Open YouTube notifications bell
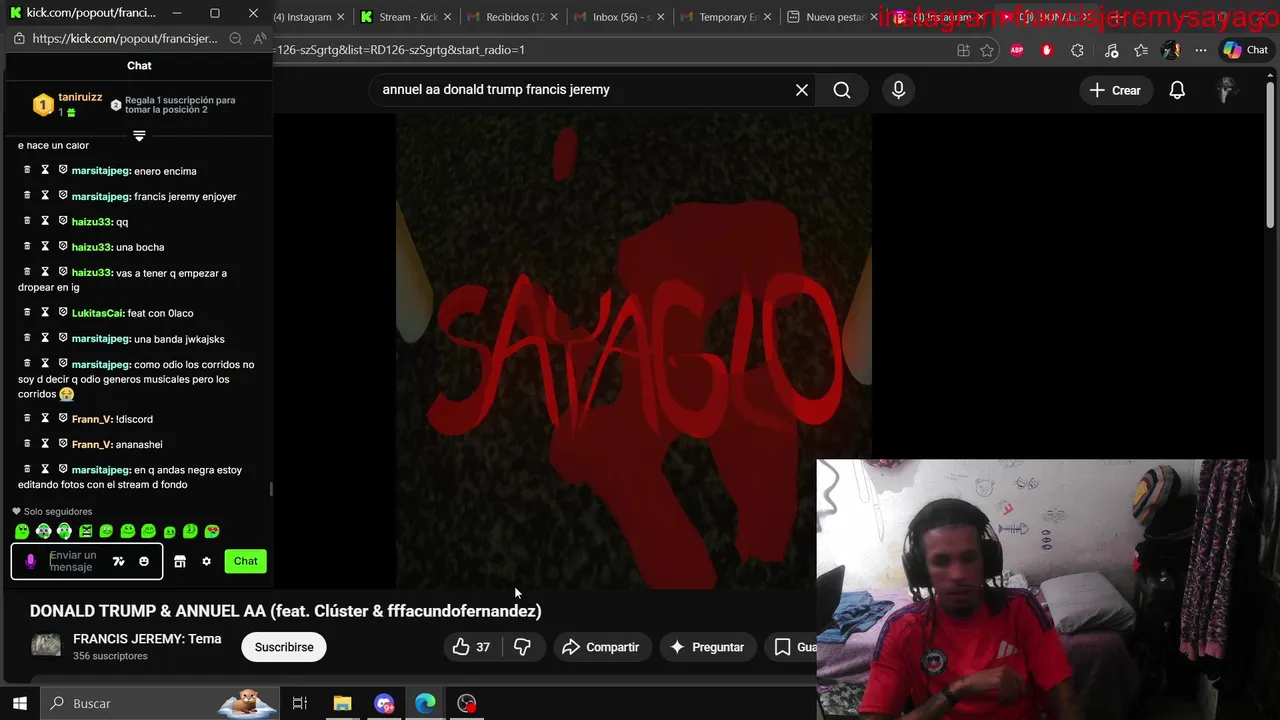Image resolution: width=1280 pixels, height=720 pixels. pyautogui.click(x=1177, y=90)
